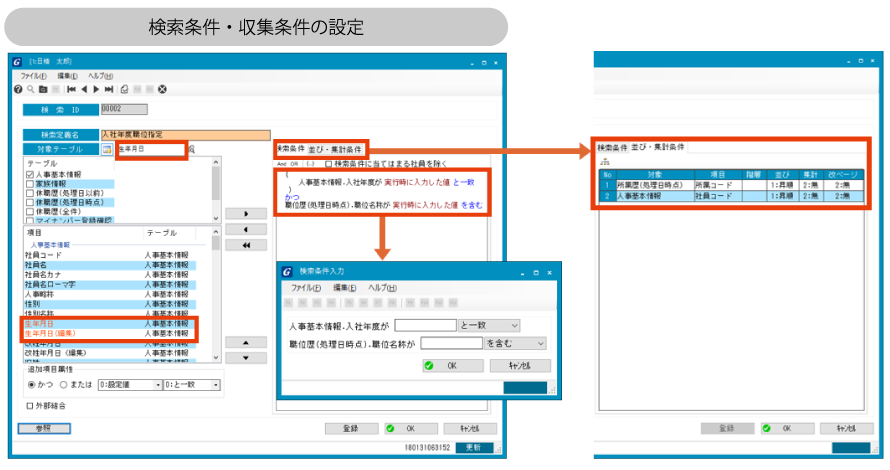890x470 pixels.
Task: Check 休職歴(全件) checkbox
Action: click(30, 211)
